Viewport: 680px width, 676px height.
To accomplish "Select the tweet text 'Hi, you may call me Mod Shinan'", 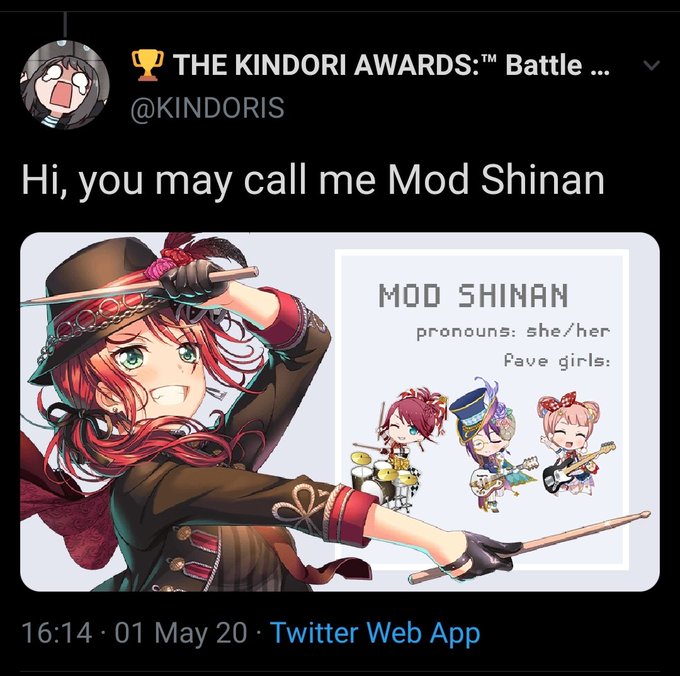I will (x=313, y=180).
